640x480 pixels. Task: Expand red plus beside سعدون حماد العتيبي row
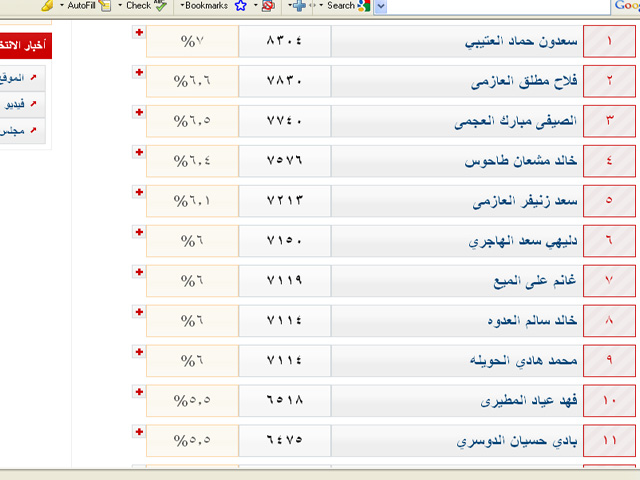click(x=138, y=33)
